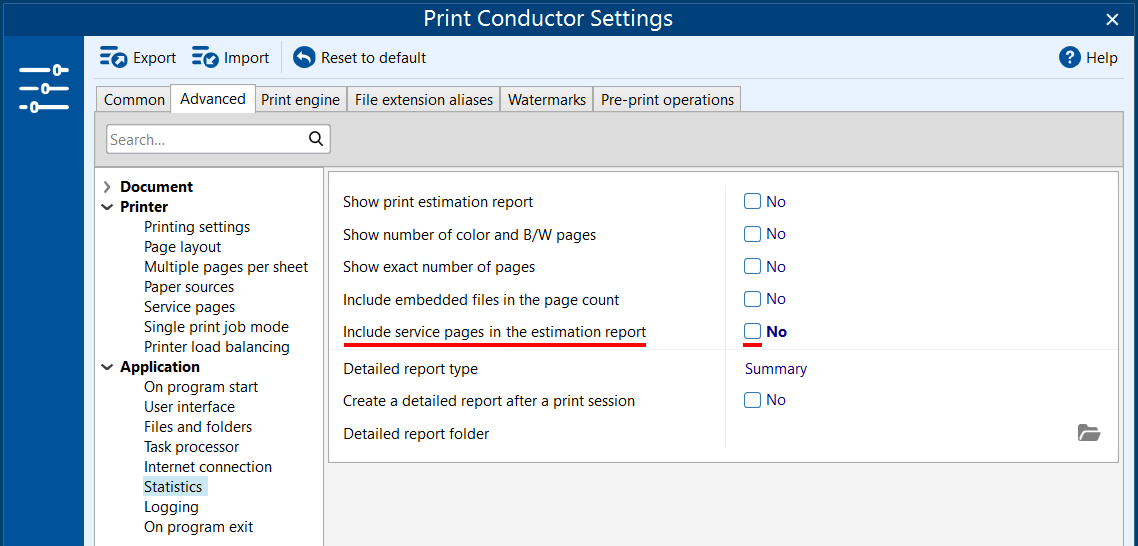The width and height of the screenshot is (1138, 546).
Task: Open Help via question mark icon
Action: pyautogui.click(x=1070, y=58)
